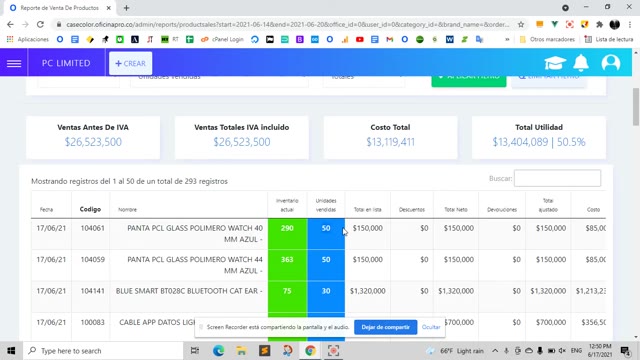Open the cPanel Login bookmark

point(222,40)
